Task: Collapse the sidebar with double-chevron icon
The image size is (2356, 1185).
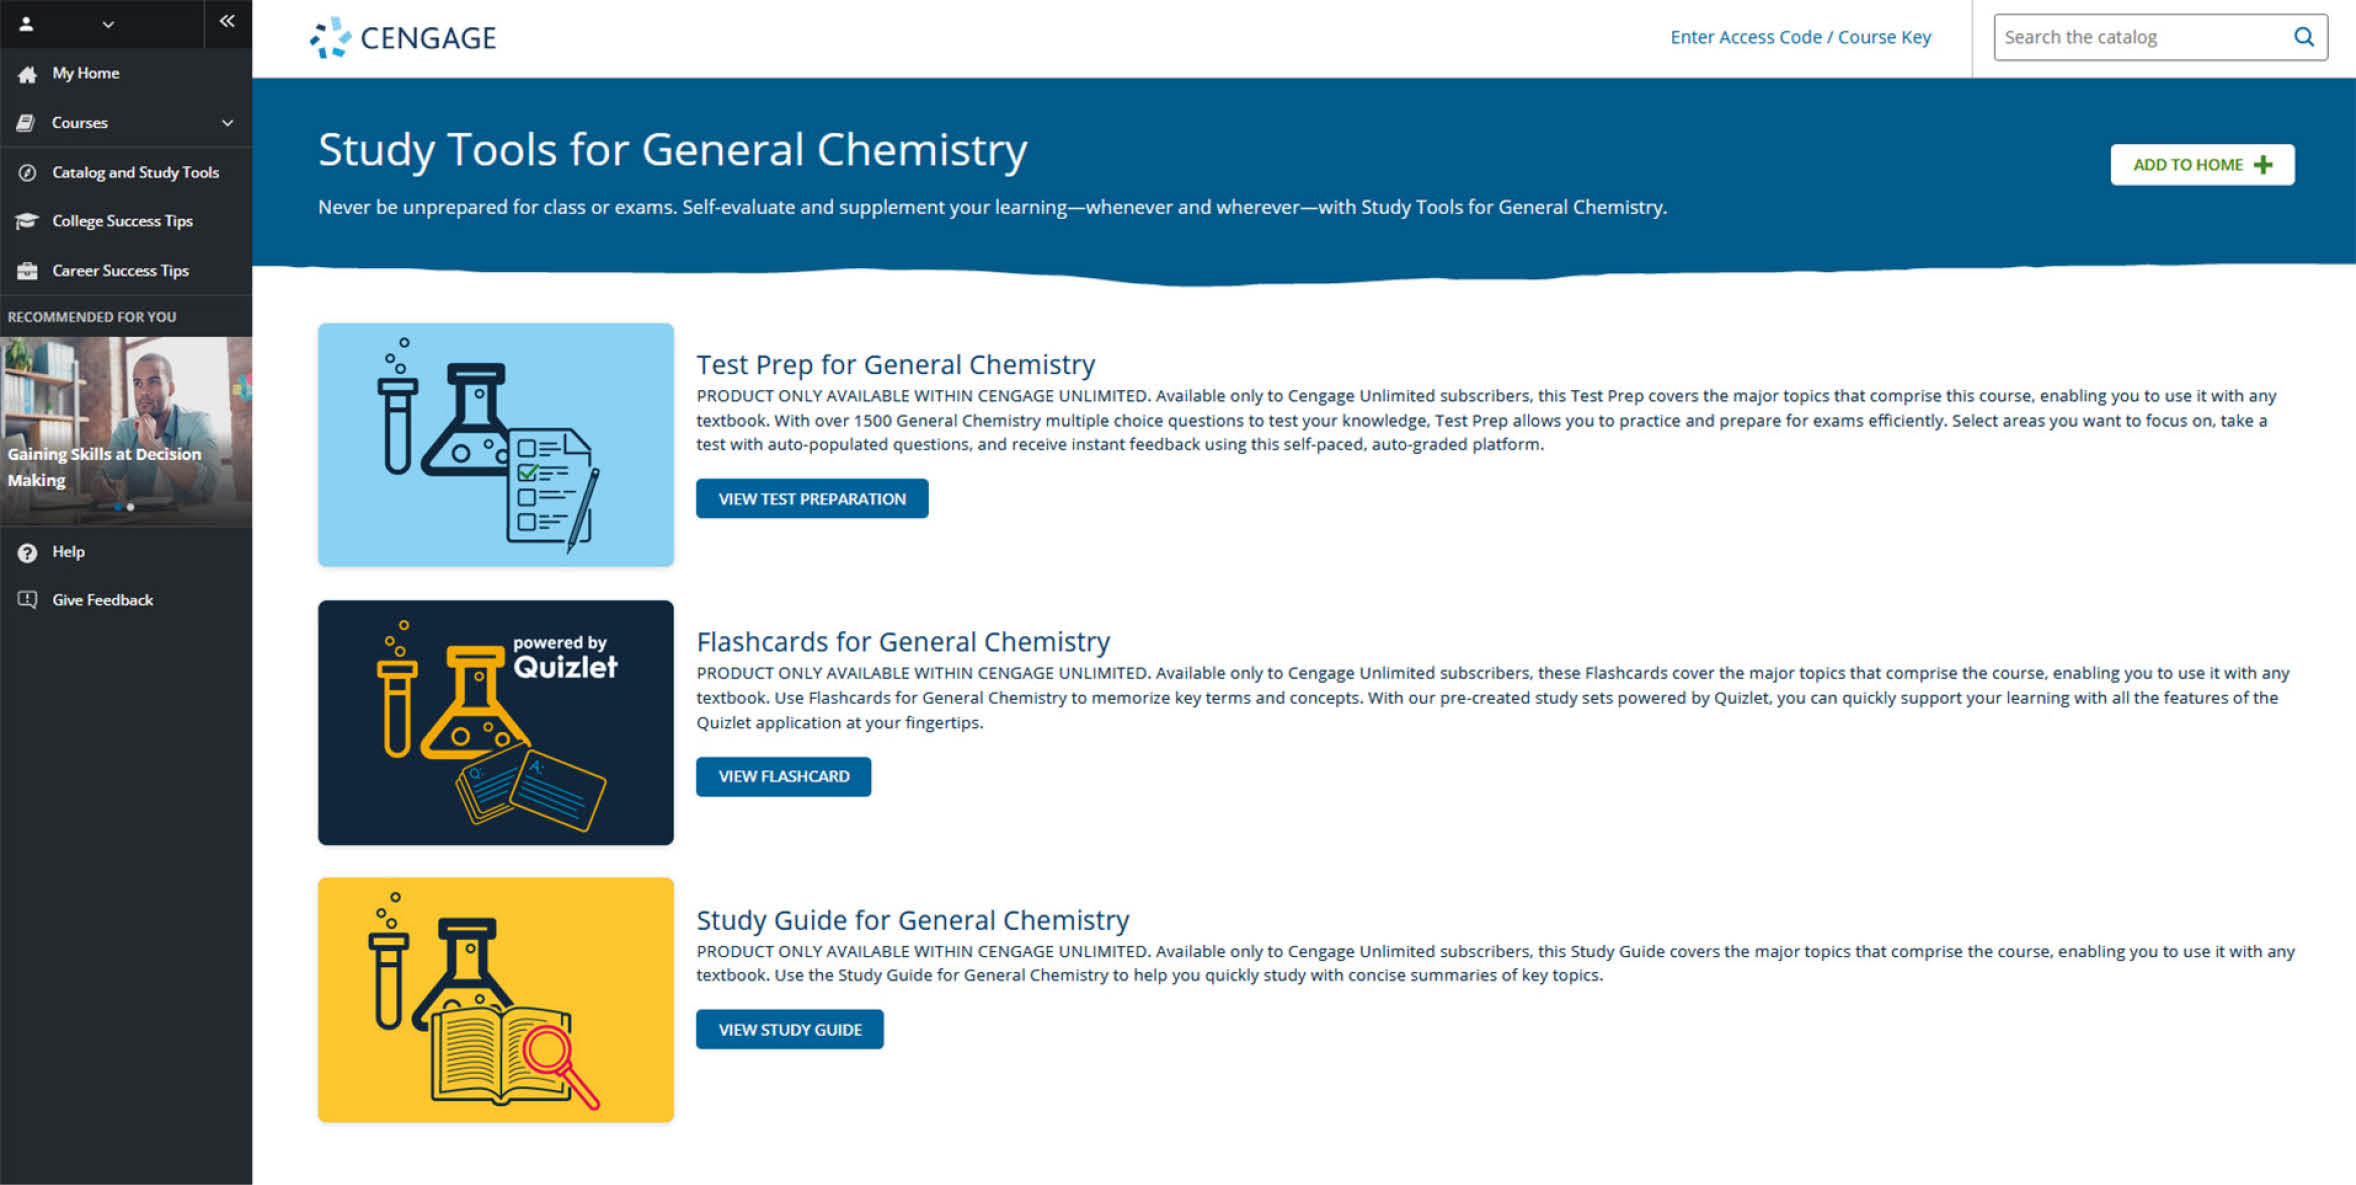Action: (x=227, y=21)
